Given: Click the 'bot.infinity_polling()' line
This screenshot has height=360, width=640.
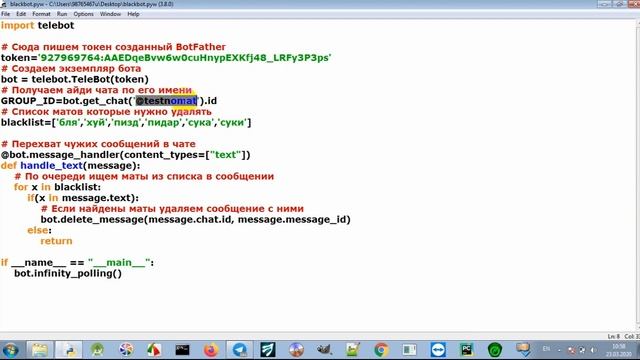Looking at the screenshot, I should [x=68, y=273].
